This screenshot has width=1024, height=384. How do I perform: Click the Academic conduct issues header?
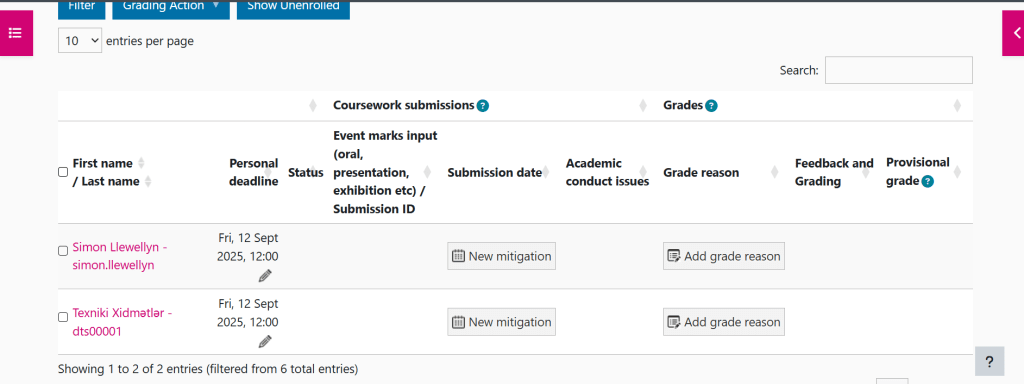(x=607, y=172)
